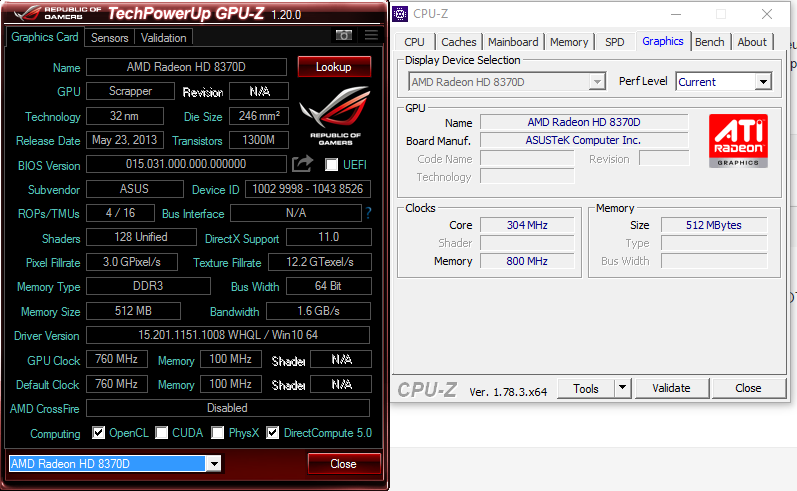This screenshot has height=491, width=797.
Task: Click the ROPs/TMUs 4 / 16 value
Action: [x=120, y=213]
